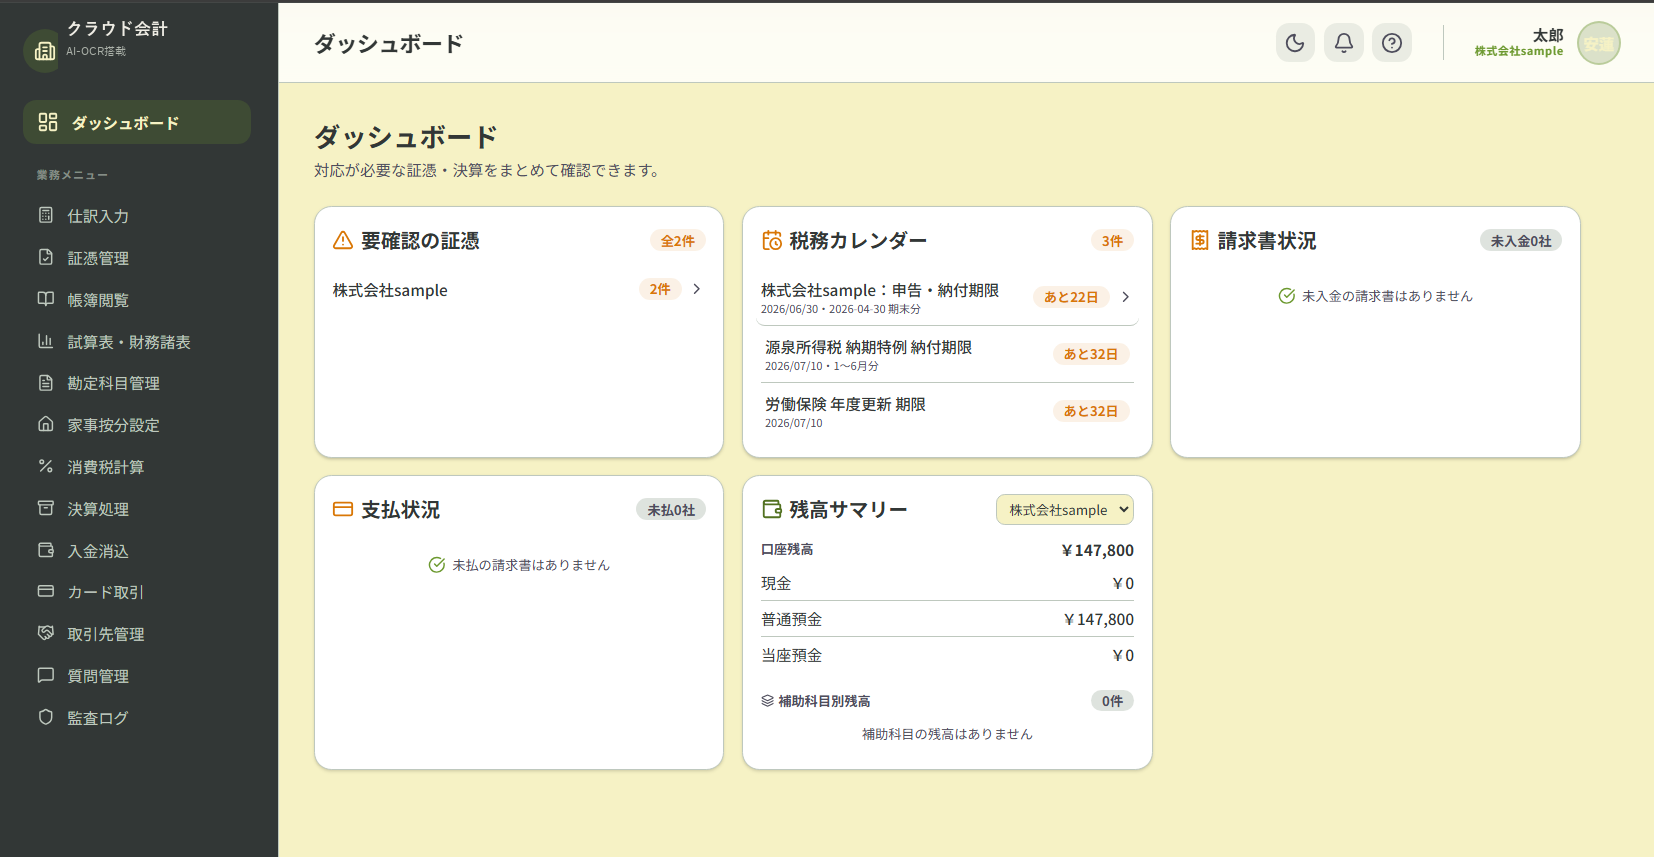The image size is (1654, 857).
Task: Expand the 申告・納付期限 row chevron
Action: (x=1126, y=297)
